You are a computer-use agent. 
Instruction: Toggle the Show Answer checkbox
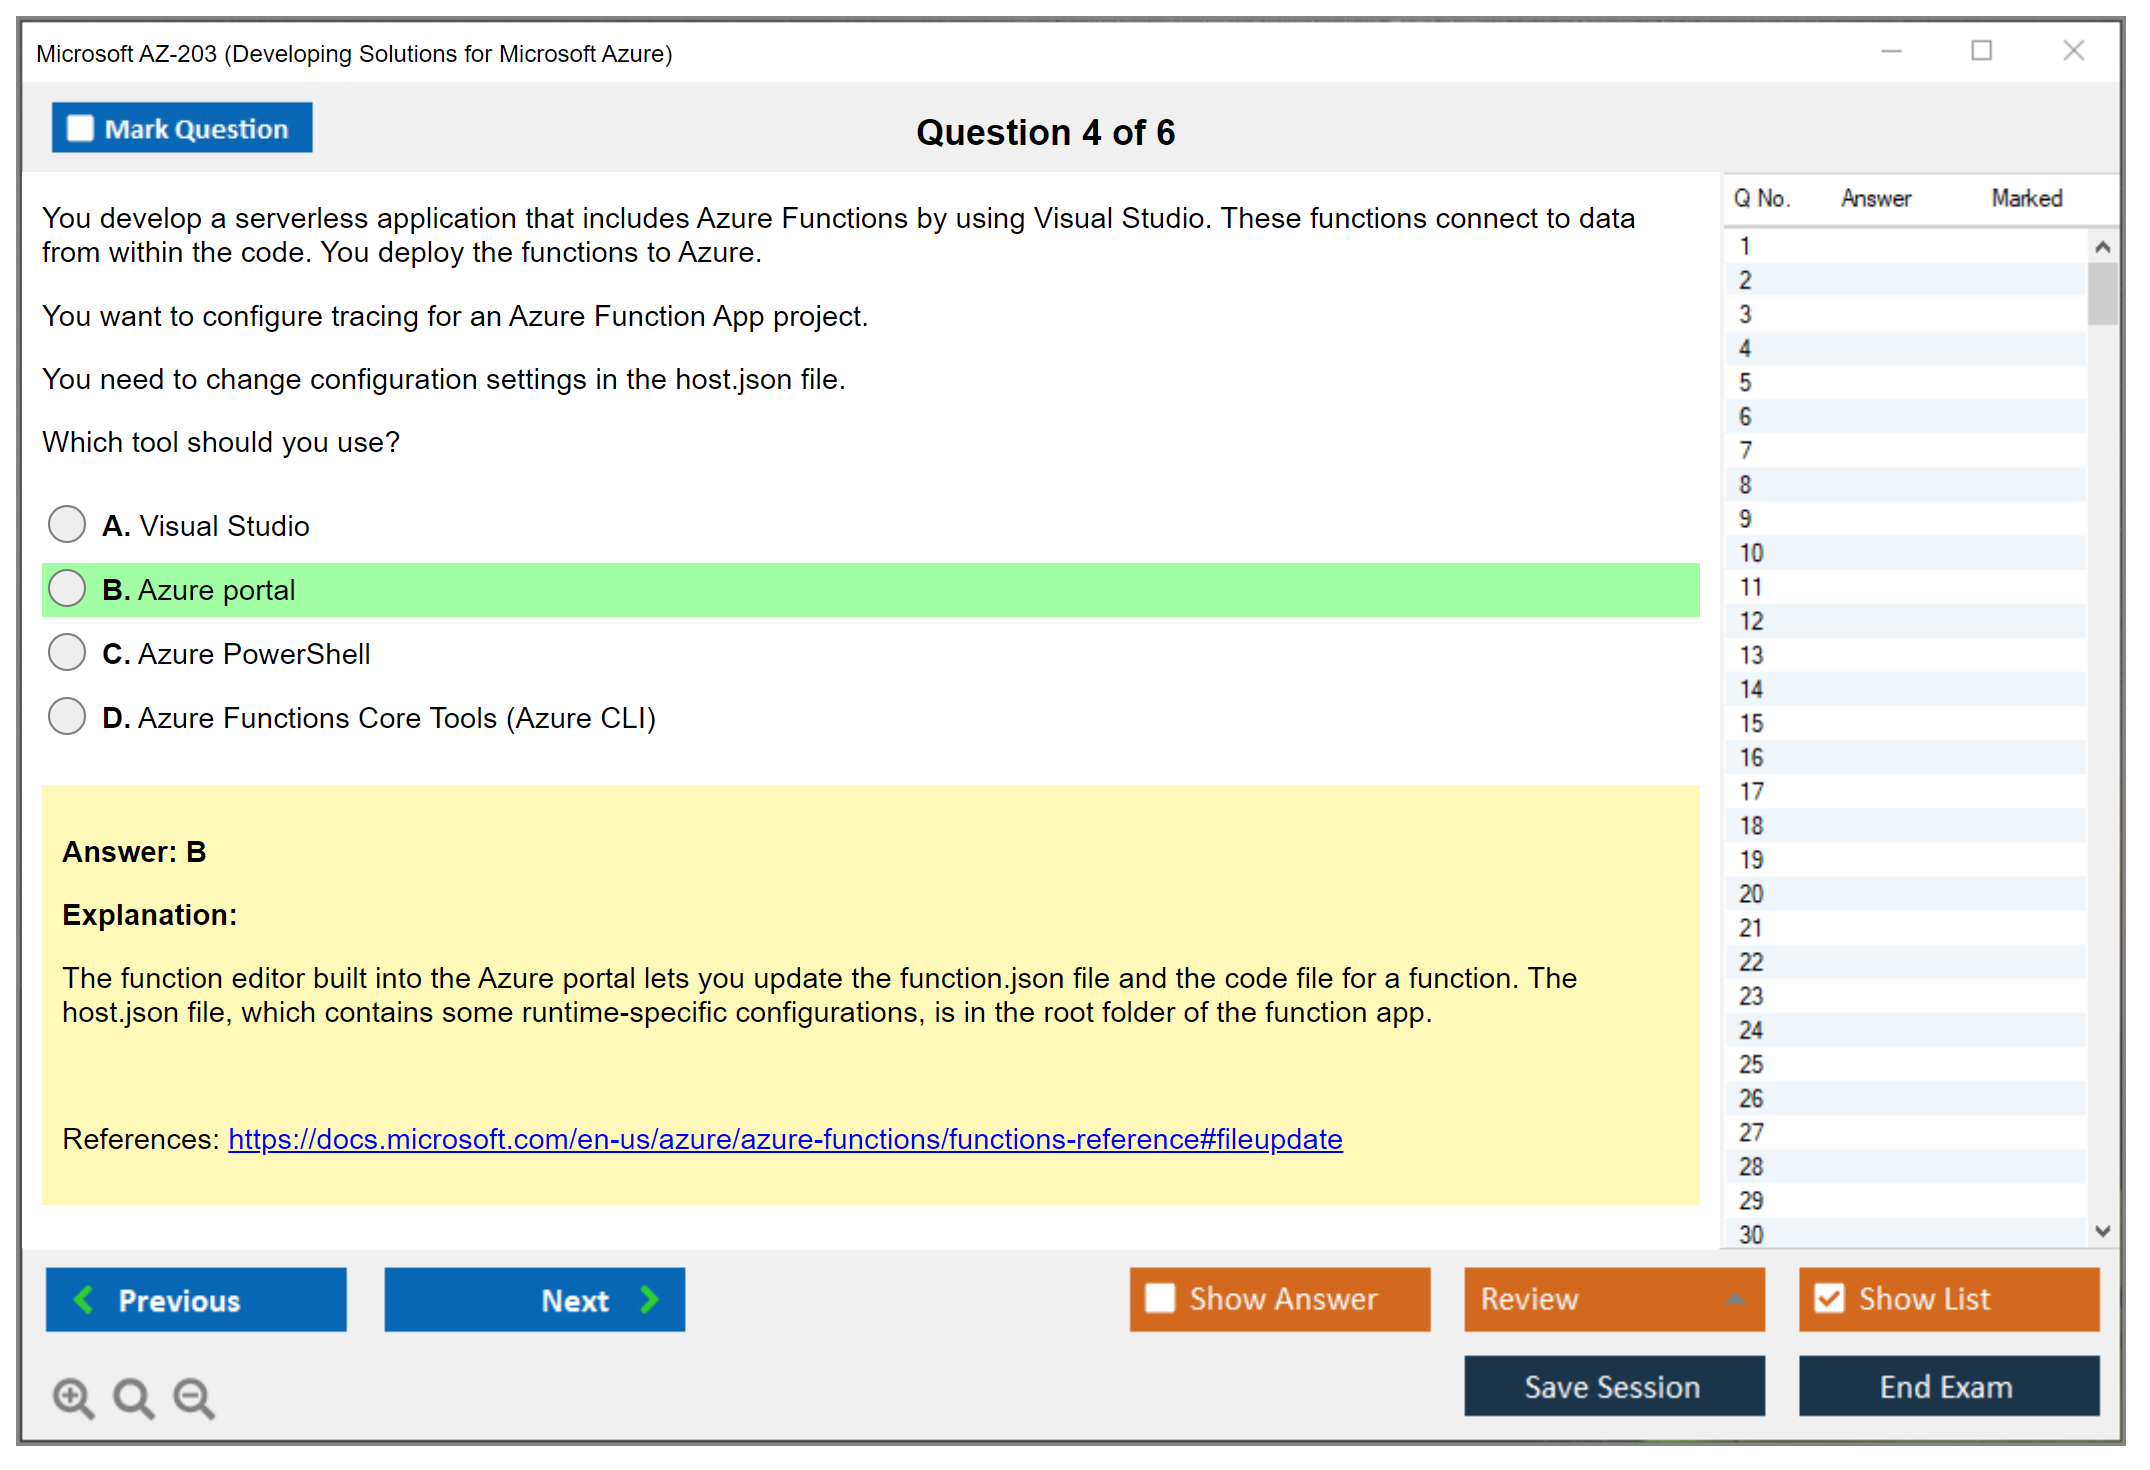1160,1298
